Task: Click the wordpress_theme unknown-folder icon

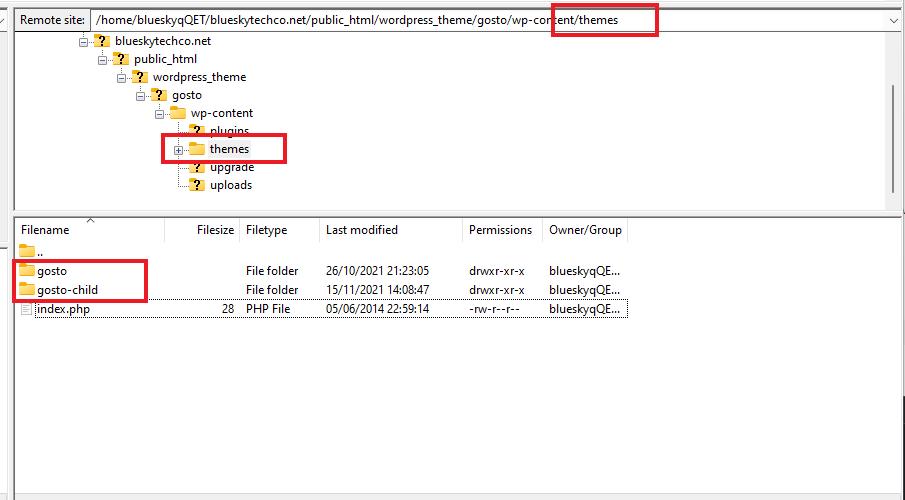Action: [x=140, y=77]
